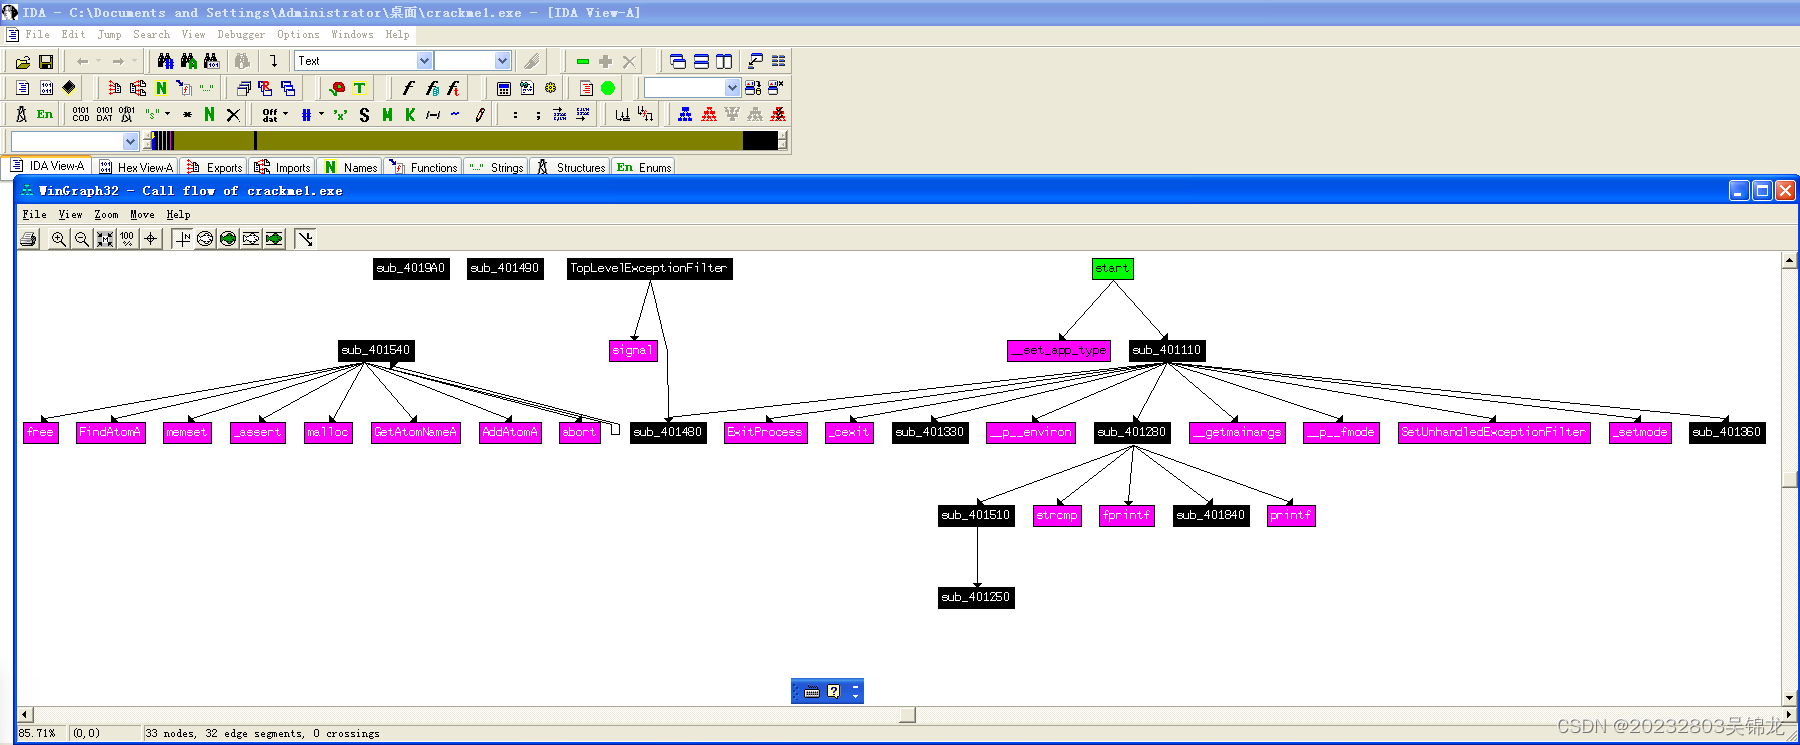
Task: Toggle the easy layout L arrow button
Action: (305, 238)
